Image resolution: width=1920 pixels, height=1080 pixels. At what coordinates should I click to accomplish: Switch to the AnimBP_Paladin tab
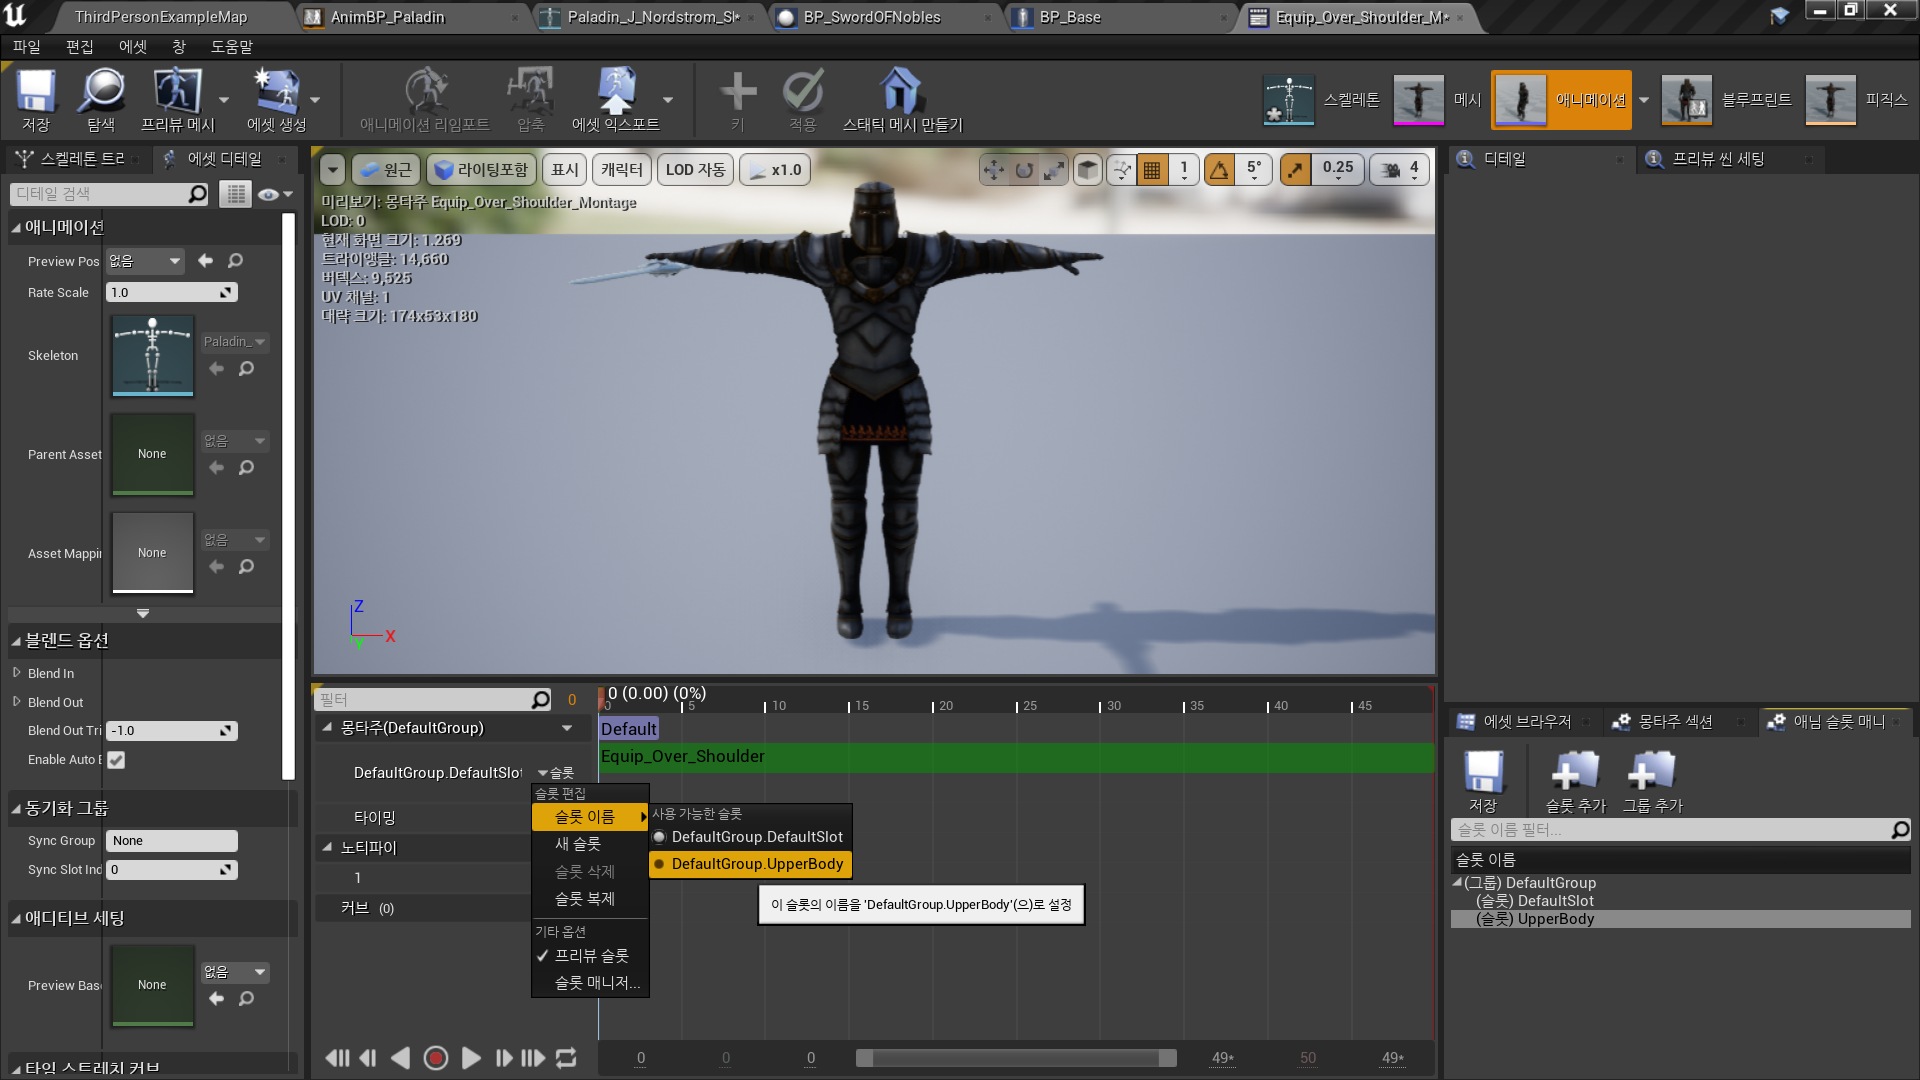pyautogui.click(x=387, y=17)
